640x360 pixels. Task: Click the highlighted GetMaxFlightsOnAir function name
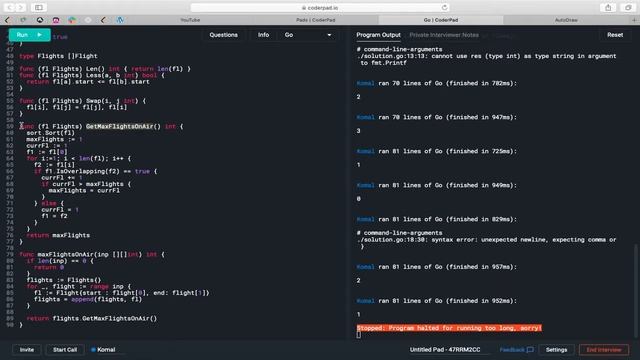(120, 127)
